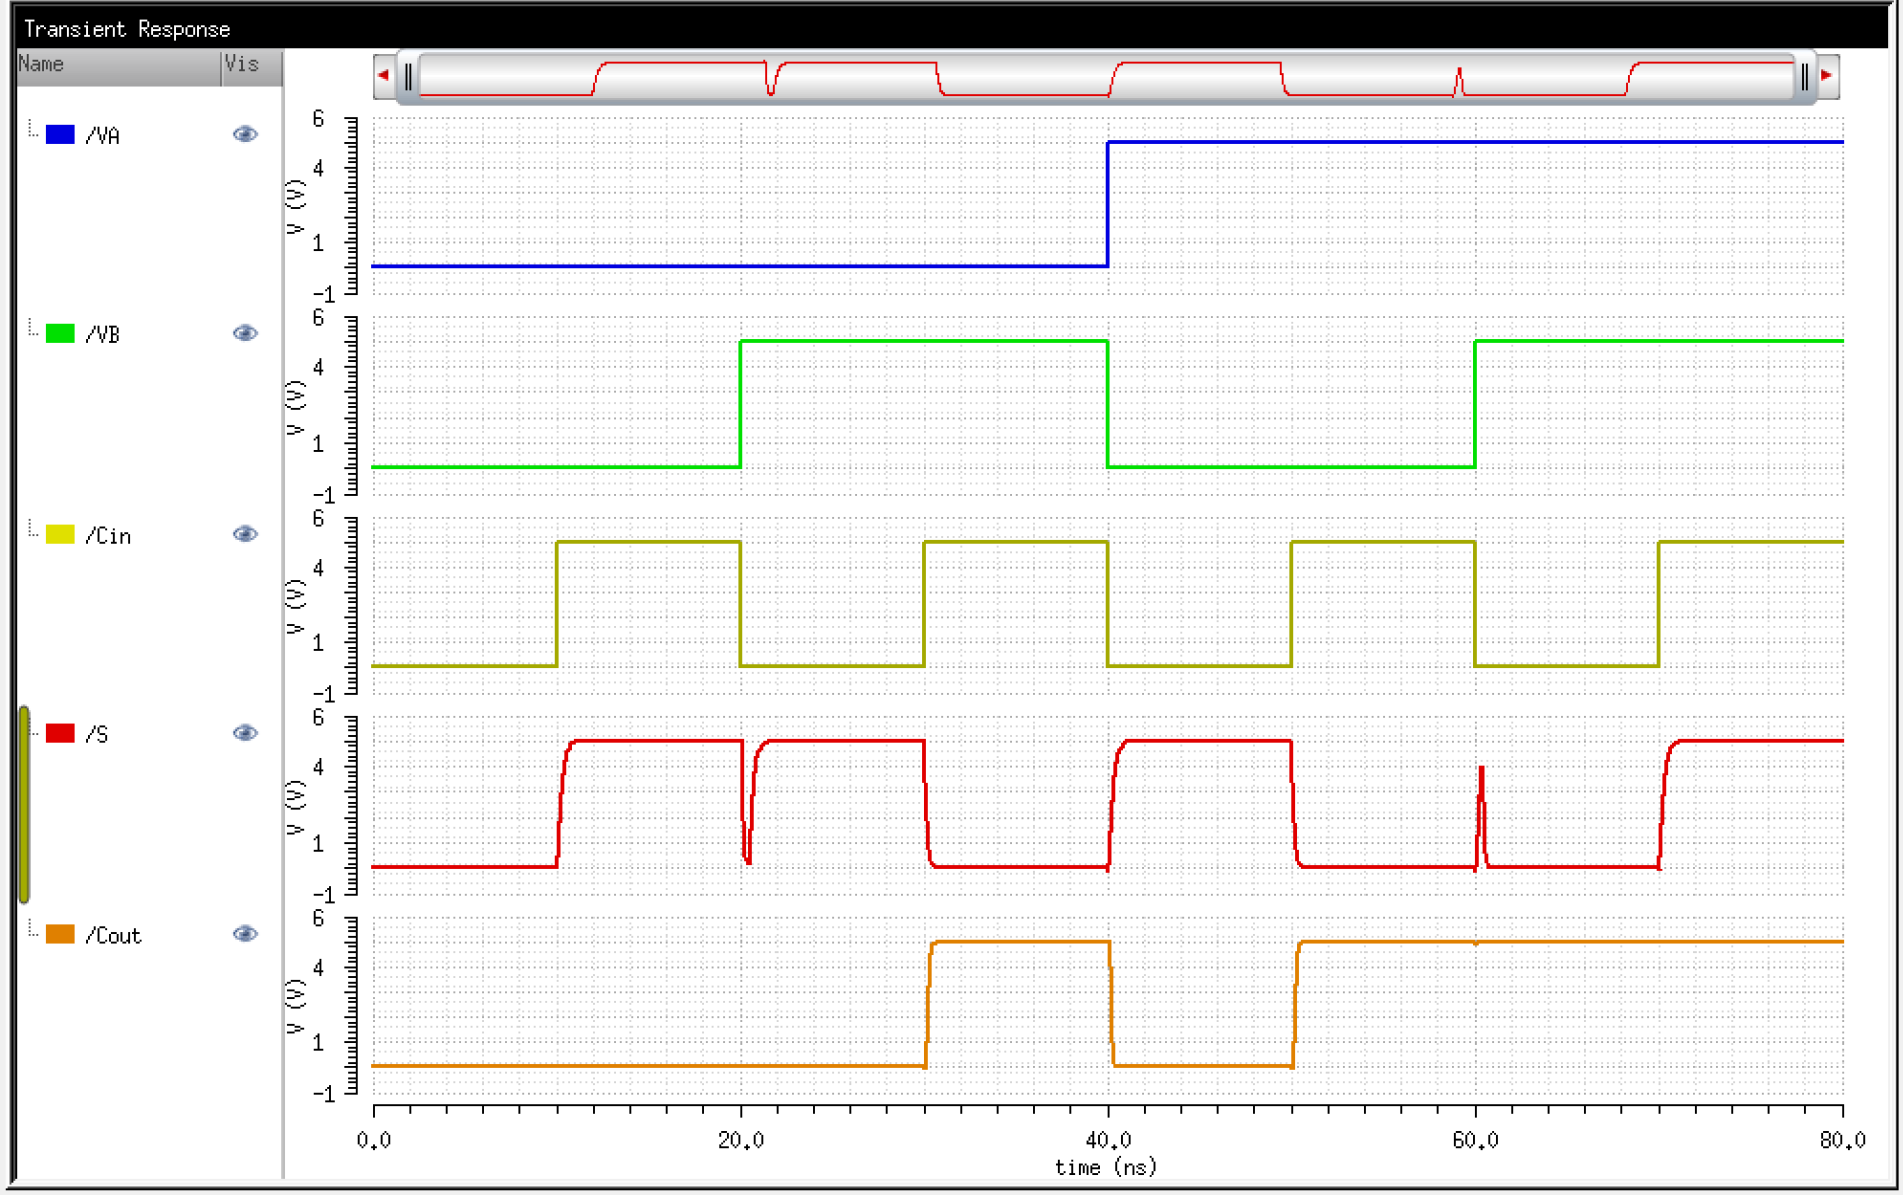Click the right handle of the overview range slider

pyautogui.click(x=1805, y=76)
